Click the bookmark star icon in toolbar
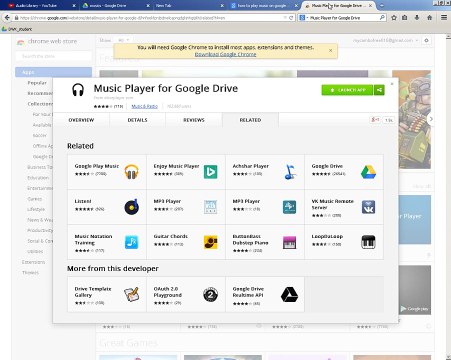451x360 pixels. click(x=394, y=18)
